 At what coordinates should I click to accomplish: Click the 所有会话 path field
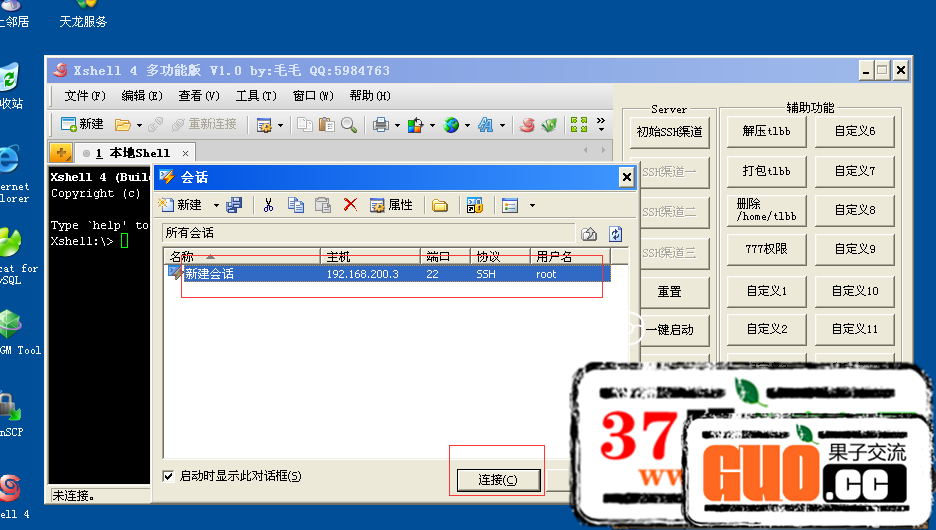pos(368,233)
